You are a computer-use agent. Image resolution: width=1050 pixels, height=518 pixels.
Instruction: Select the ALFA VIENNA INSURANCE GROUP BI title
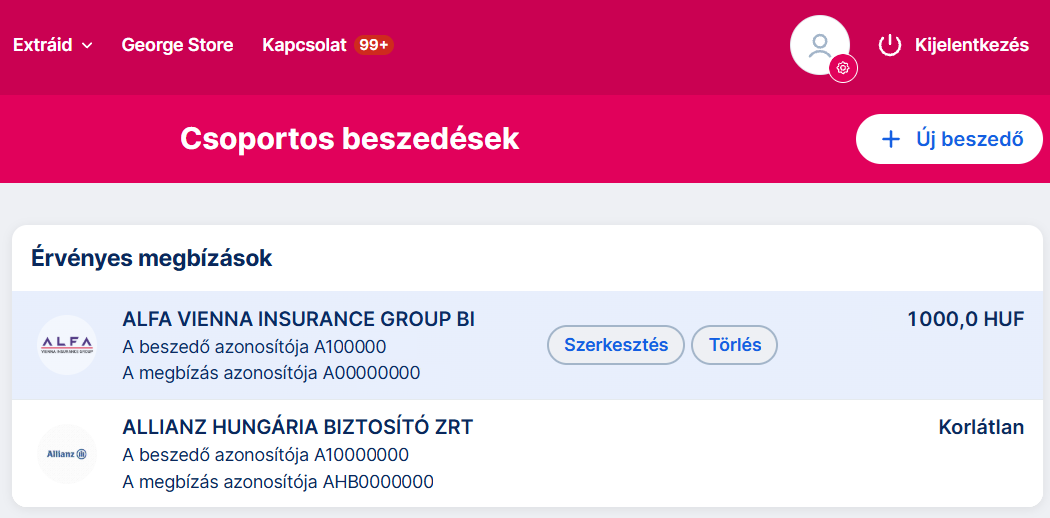click(298, 319)
